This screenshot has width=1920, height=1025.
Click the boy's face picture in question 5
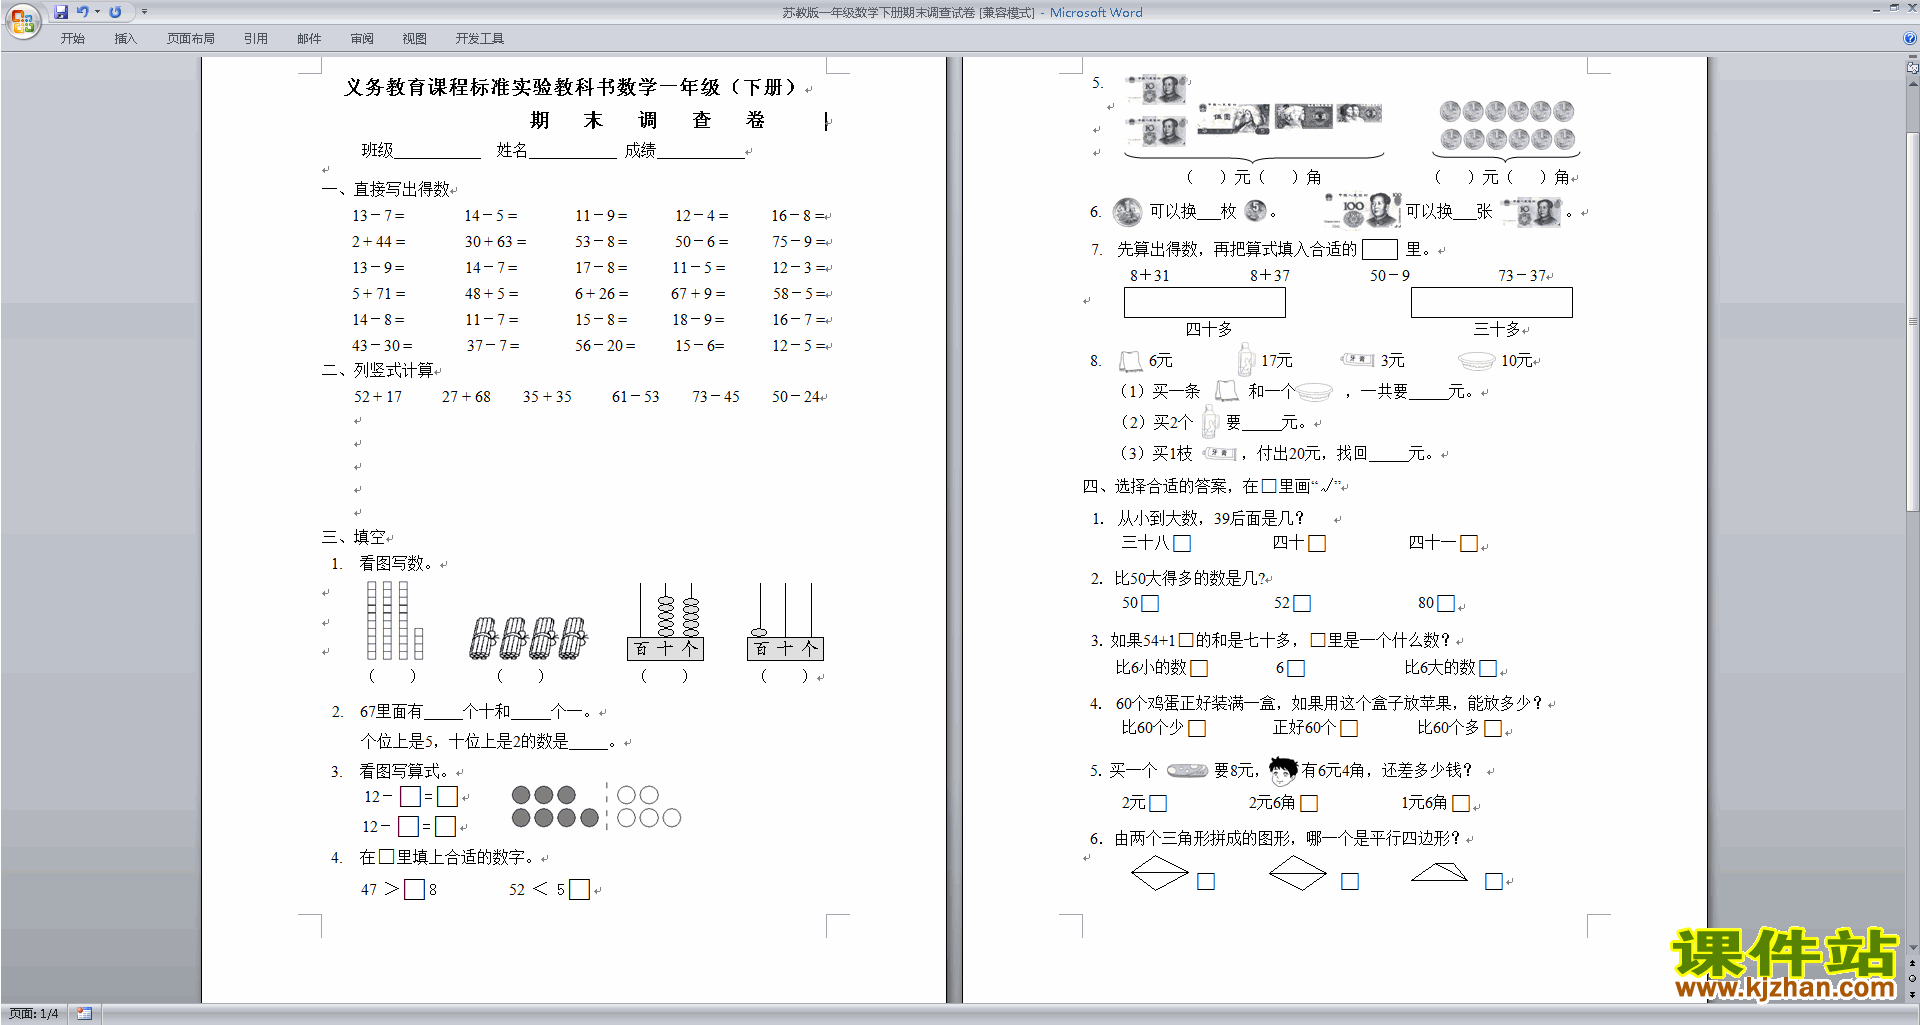point(1283,771)
